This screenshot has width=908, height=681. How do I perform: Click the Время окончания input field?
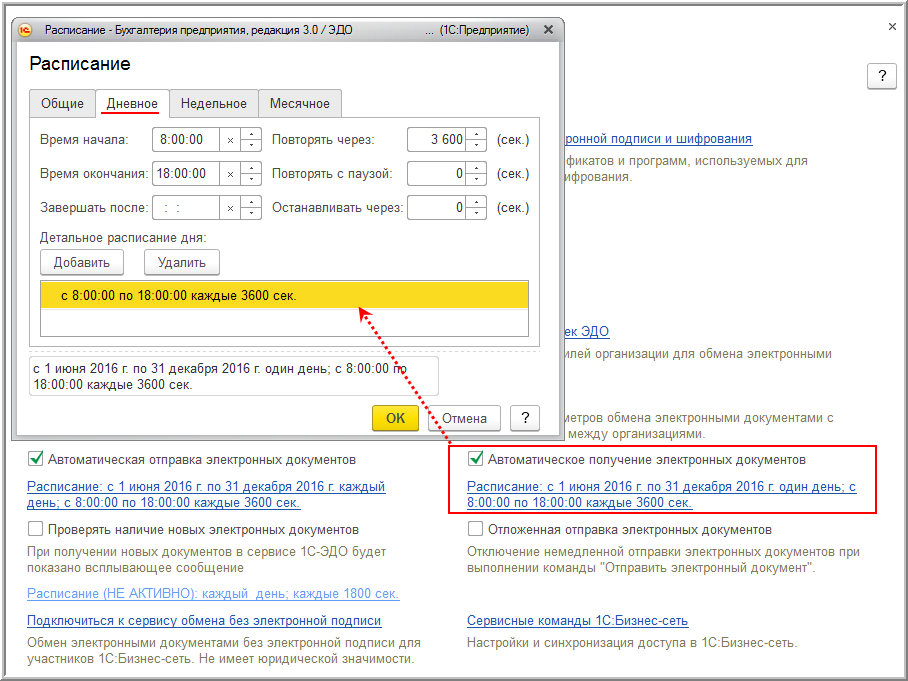[x=186, y=174]
